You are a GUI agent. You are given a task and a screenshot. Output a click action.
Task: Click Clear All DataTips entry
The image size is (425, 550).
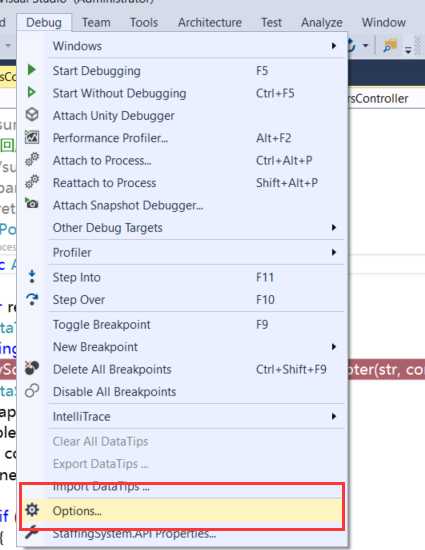tap(196, 442)
